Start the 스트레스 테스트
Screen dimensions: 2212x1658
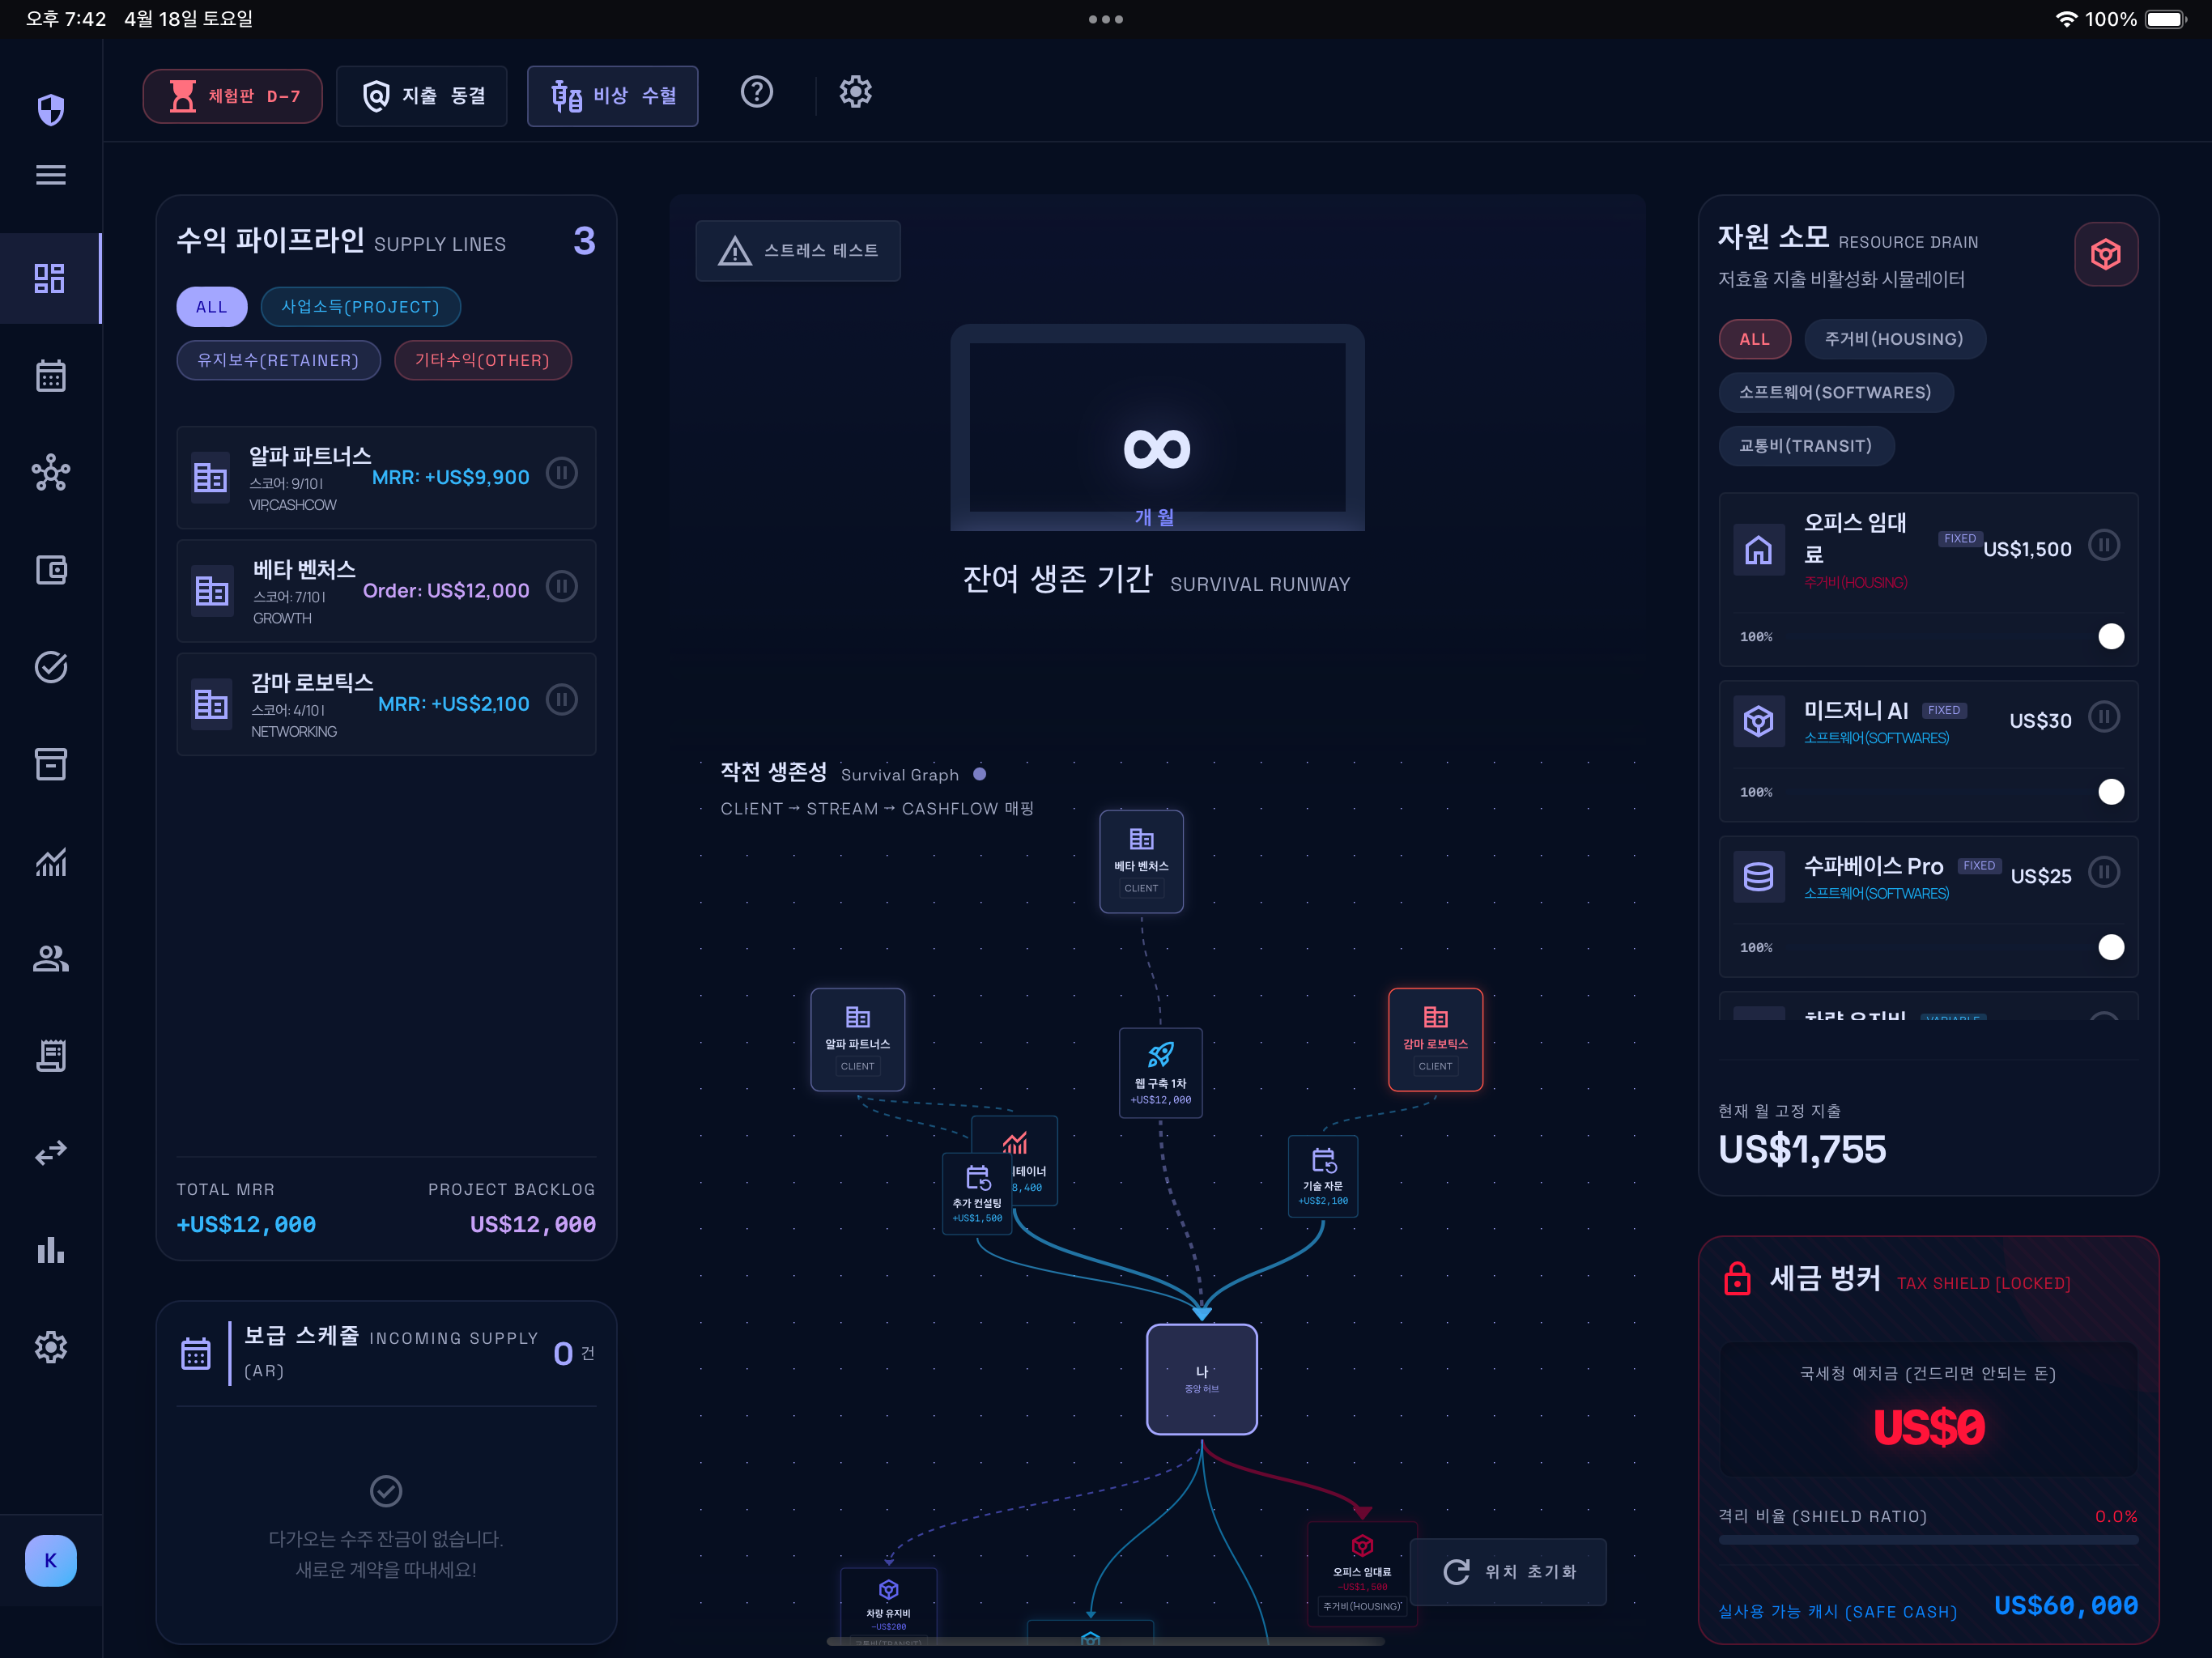click(798, 251)
